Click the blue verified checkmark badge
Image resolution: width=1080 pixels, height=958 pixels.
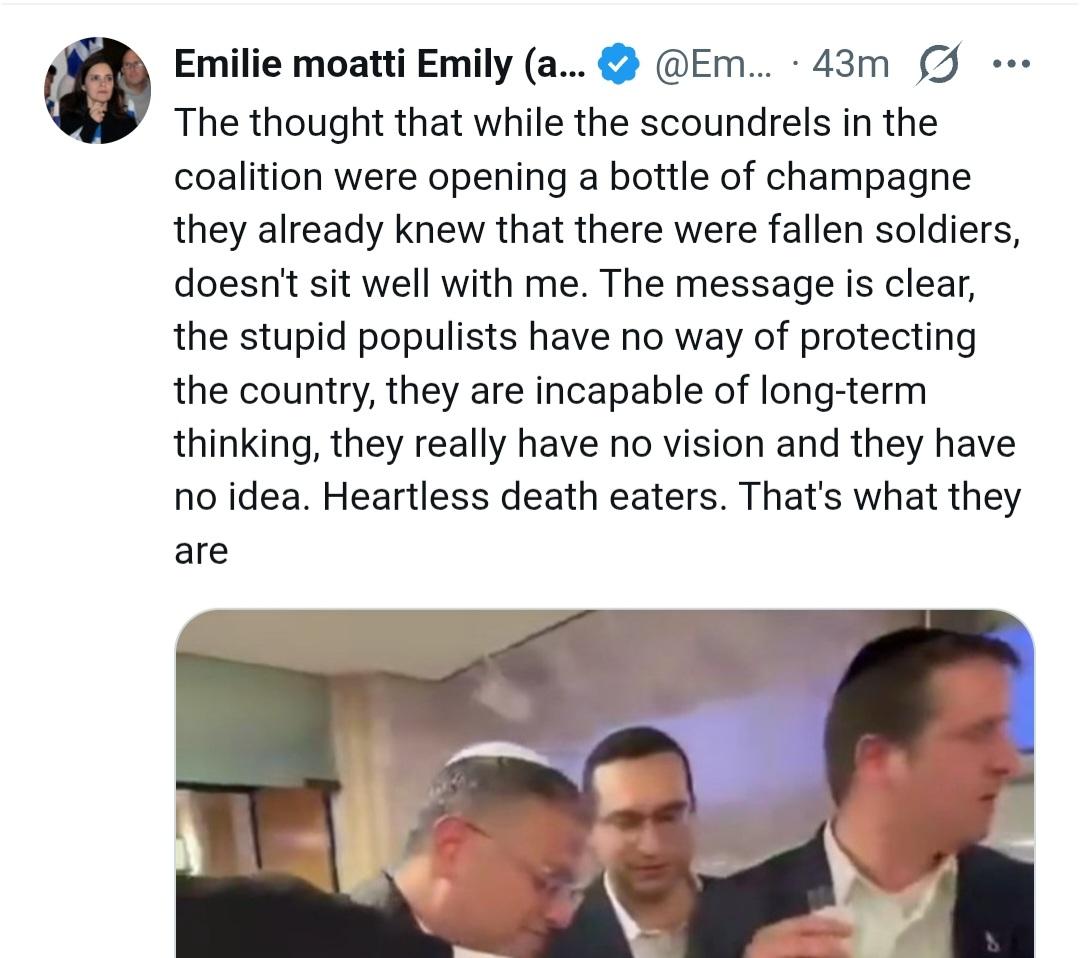tap(619, 65)
